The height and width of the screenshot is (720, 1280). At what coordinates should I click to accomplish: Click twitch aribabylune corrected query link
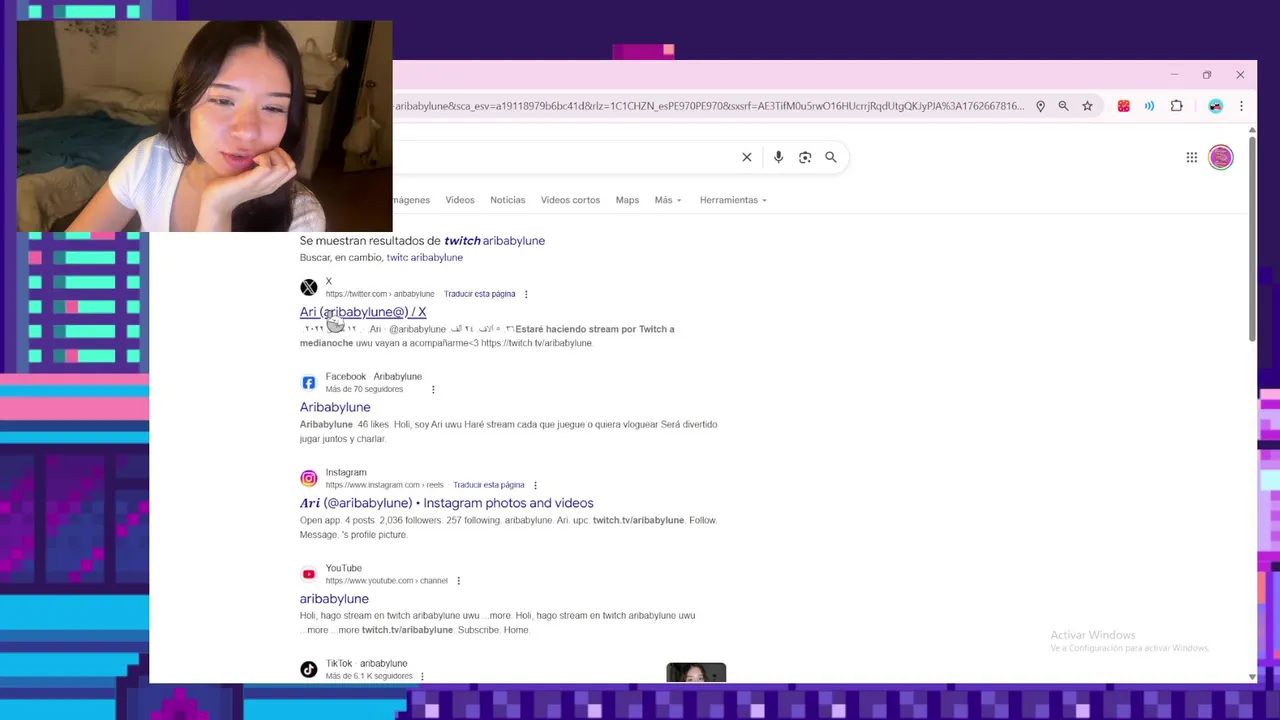tap(494, 241)
